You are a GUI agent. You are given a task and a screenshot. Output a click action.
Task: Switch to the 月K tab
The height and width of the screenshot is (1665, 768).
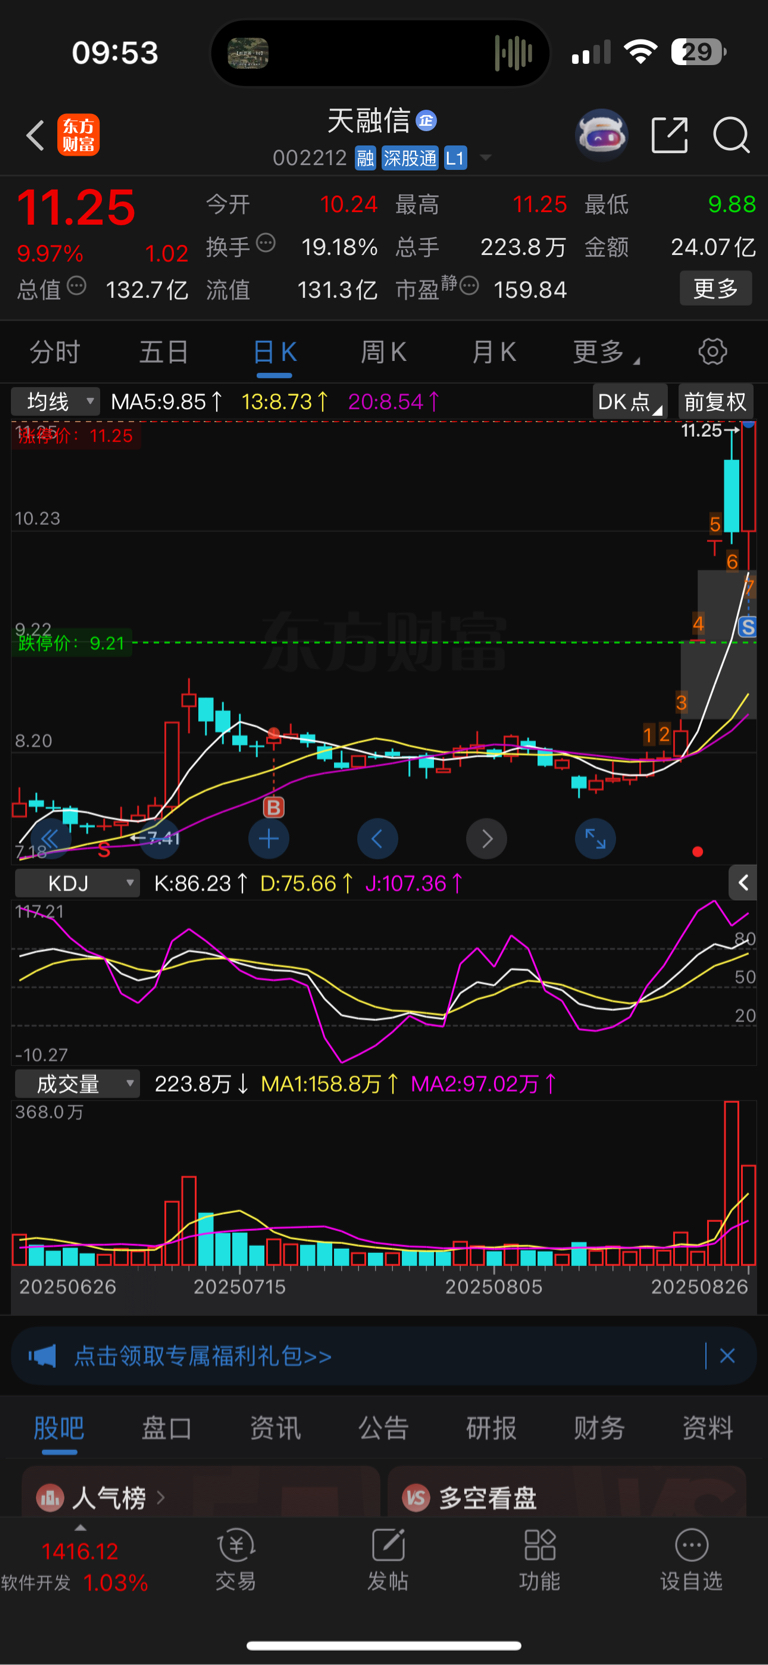[493, 352]
